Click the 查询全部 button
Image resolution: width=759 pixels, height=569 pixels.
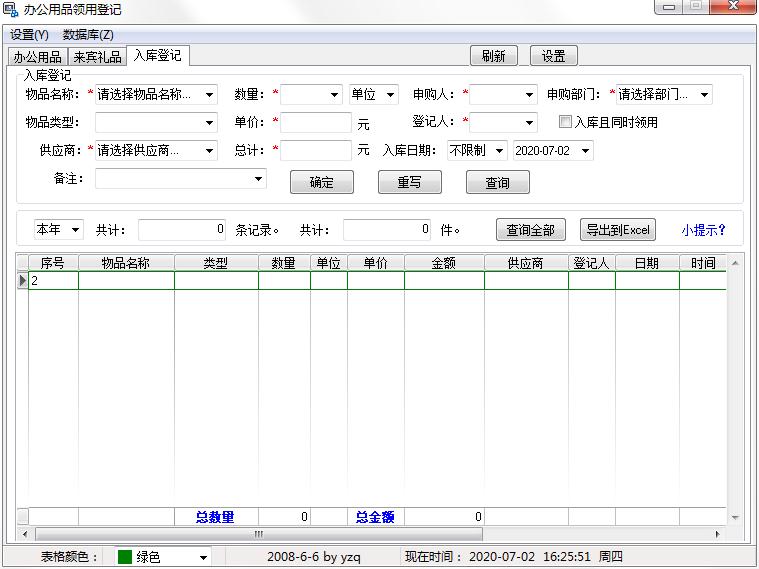point(531,230)
